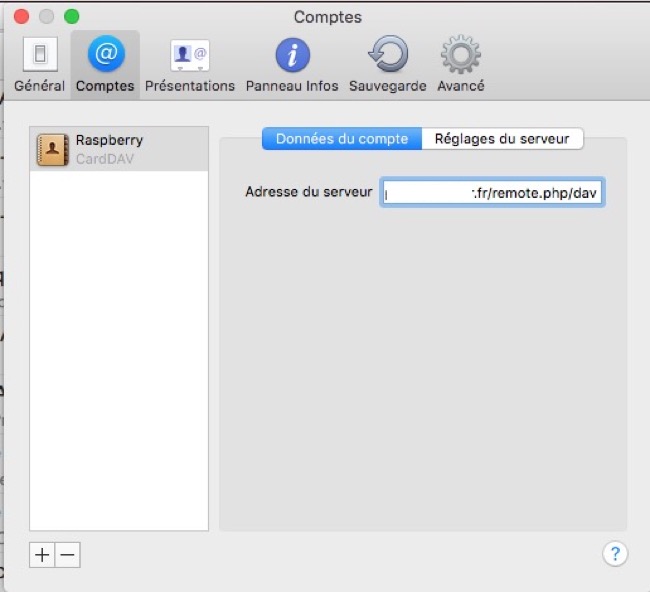This screenshot has height=592, width=650.
Task: Click the Adresse du serveur label
Action: 308,192
